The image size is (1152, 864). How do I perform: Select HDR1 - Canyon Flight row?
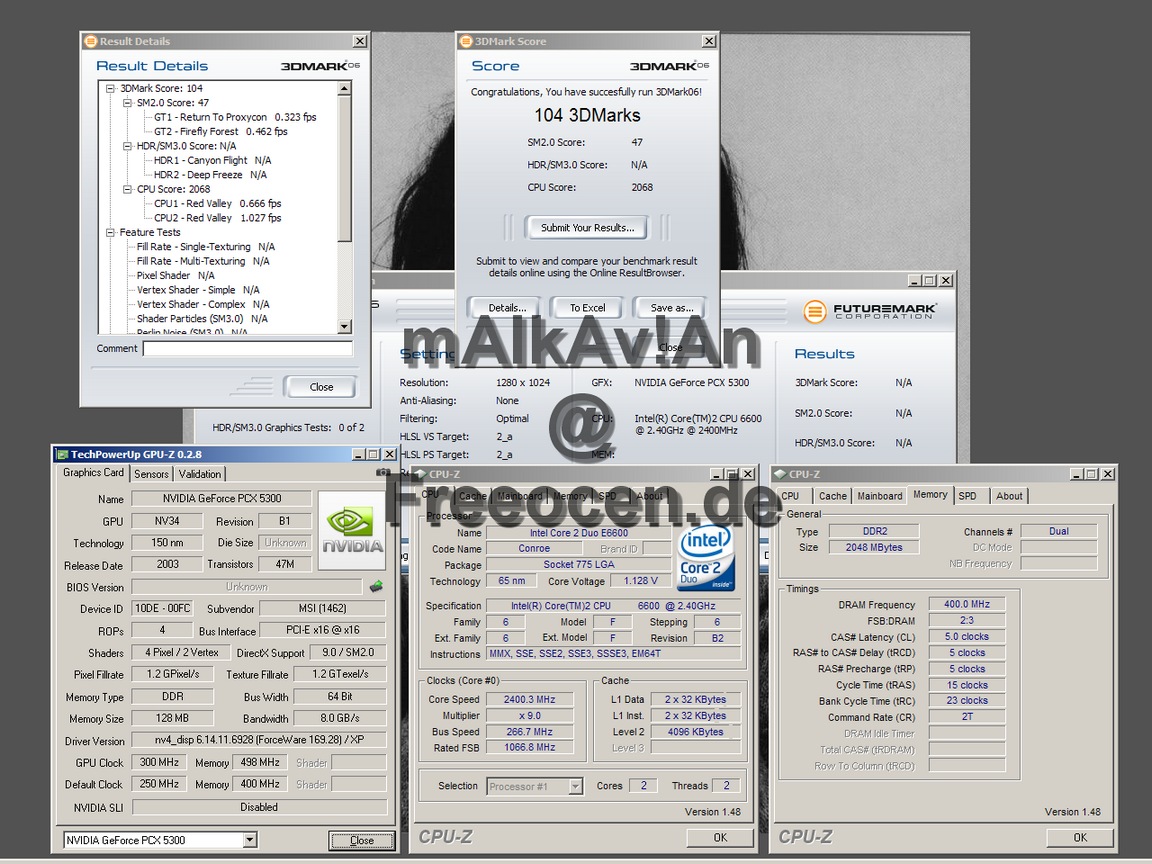click(x=212, y=160)
